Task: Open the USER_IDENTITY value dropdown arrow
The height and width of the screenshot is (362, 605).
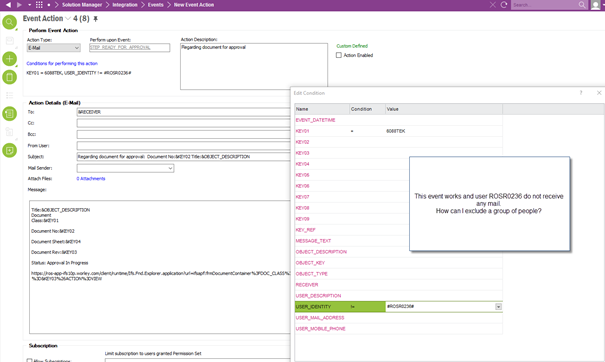Action: click(x=499, y=307)
